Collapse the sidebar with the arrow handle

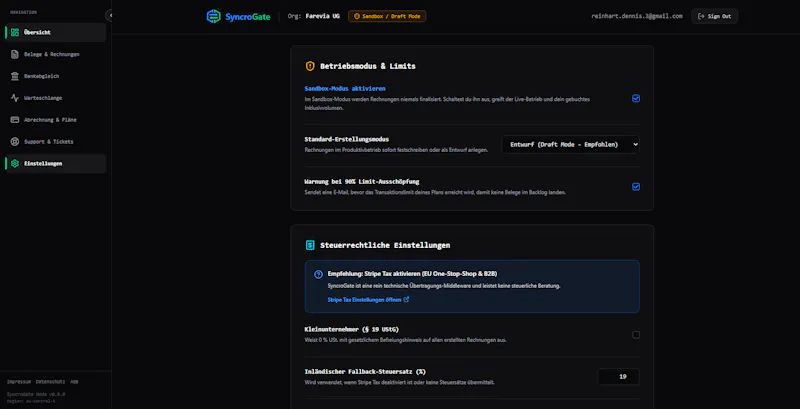[x=109, y=15]
